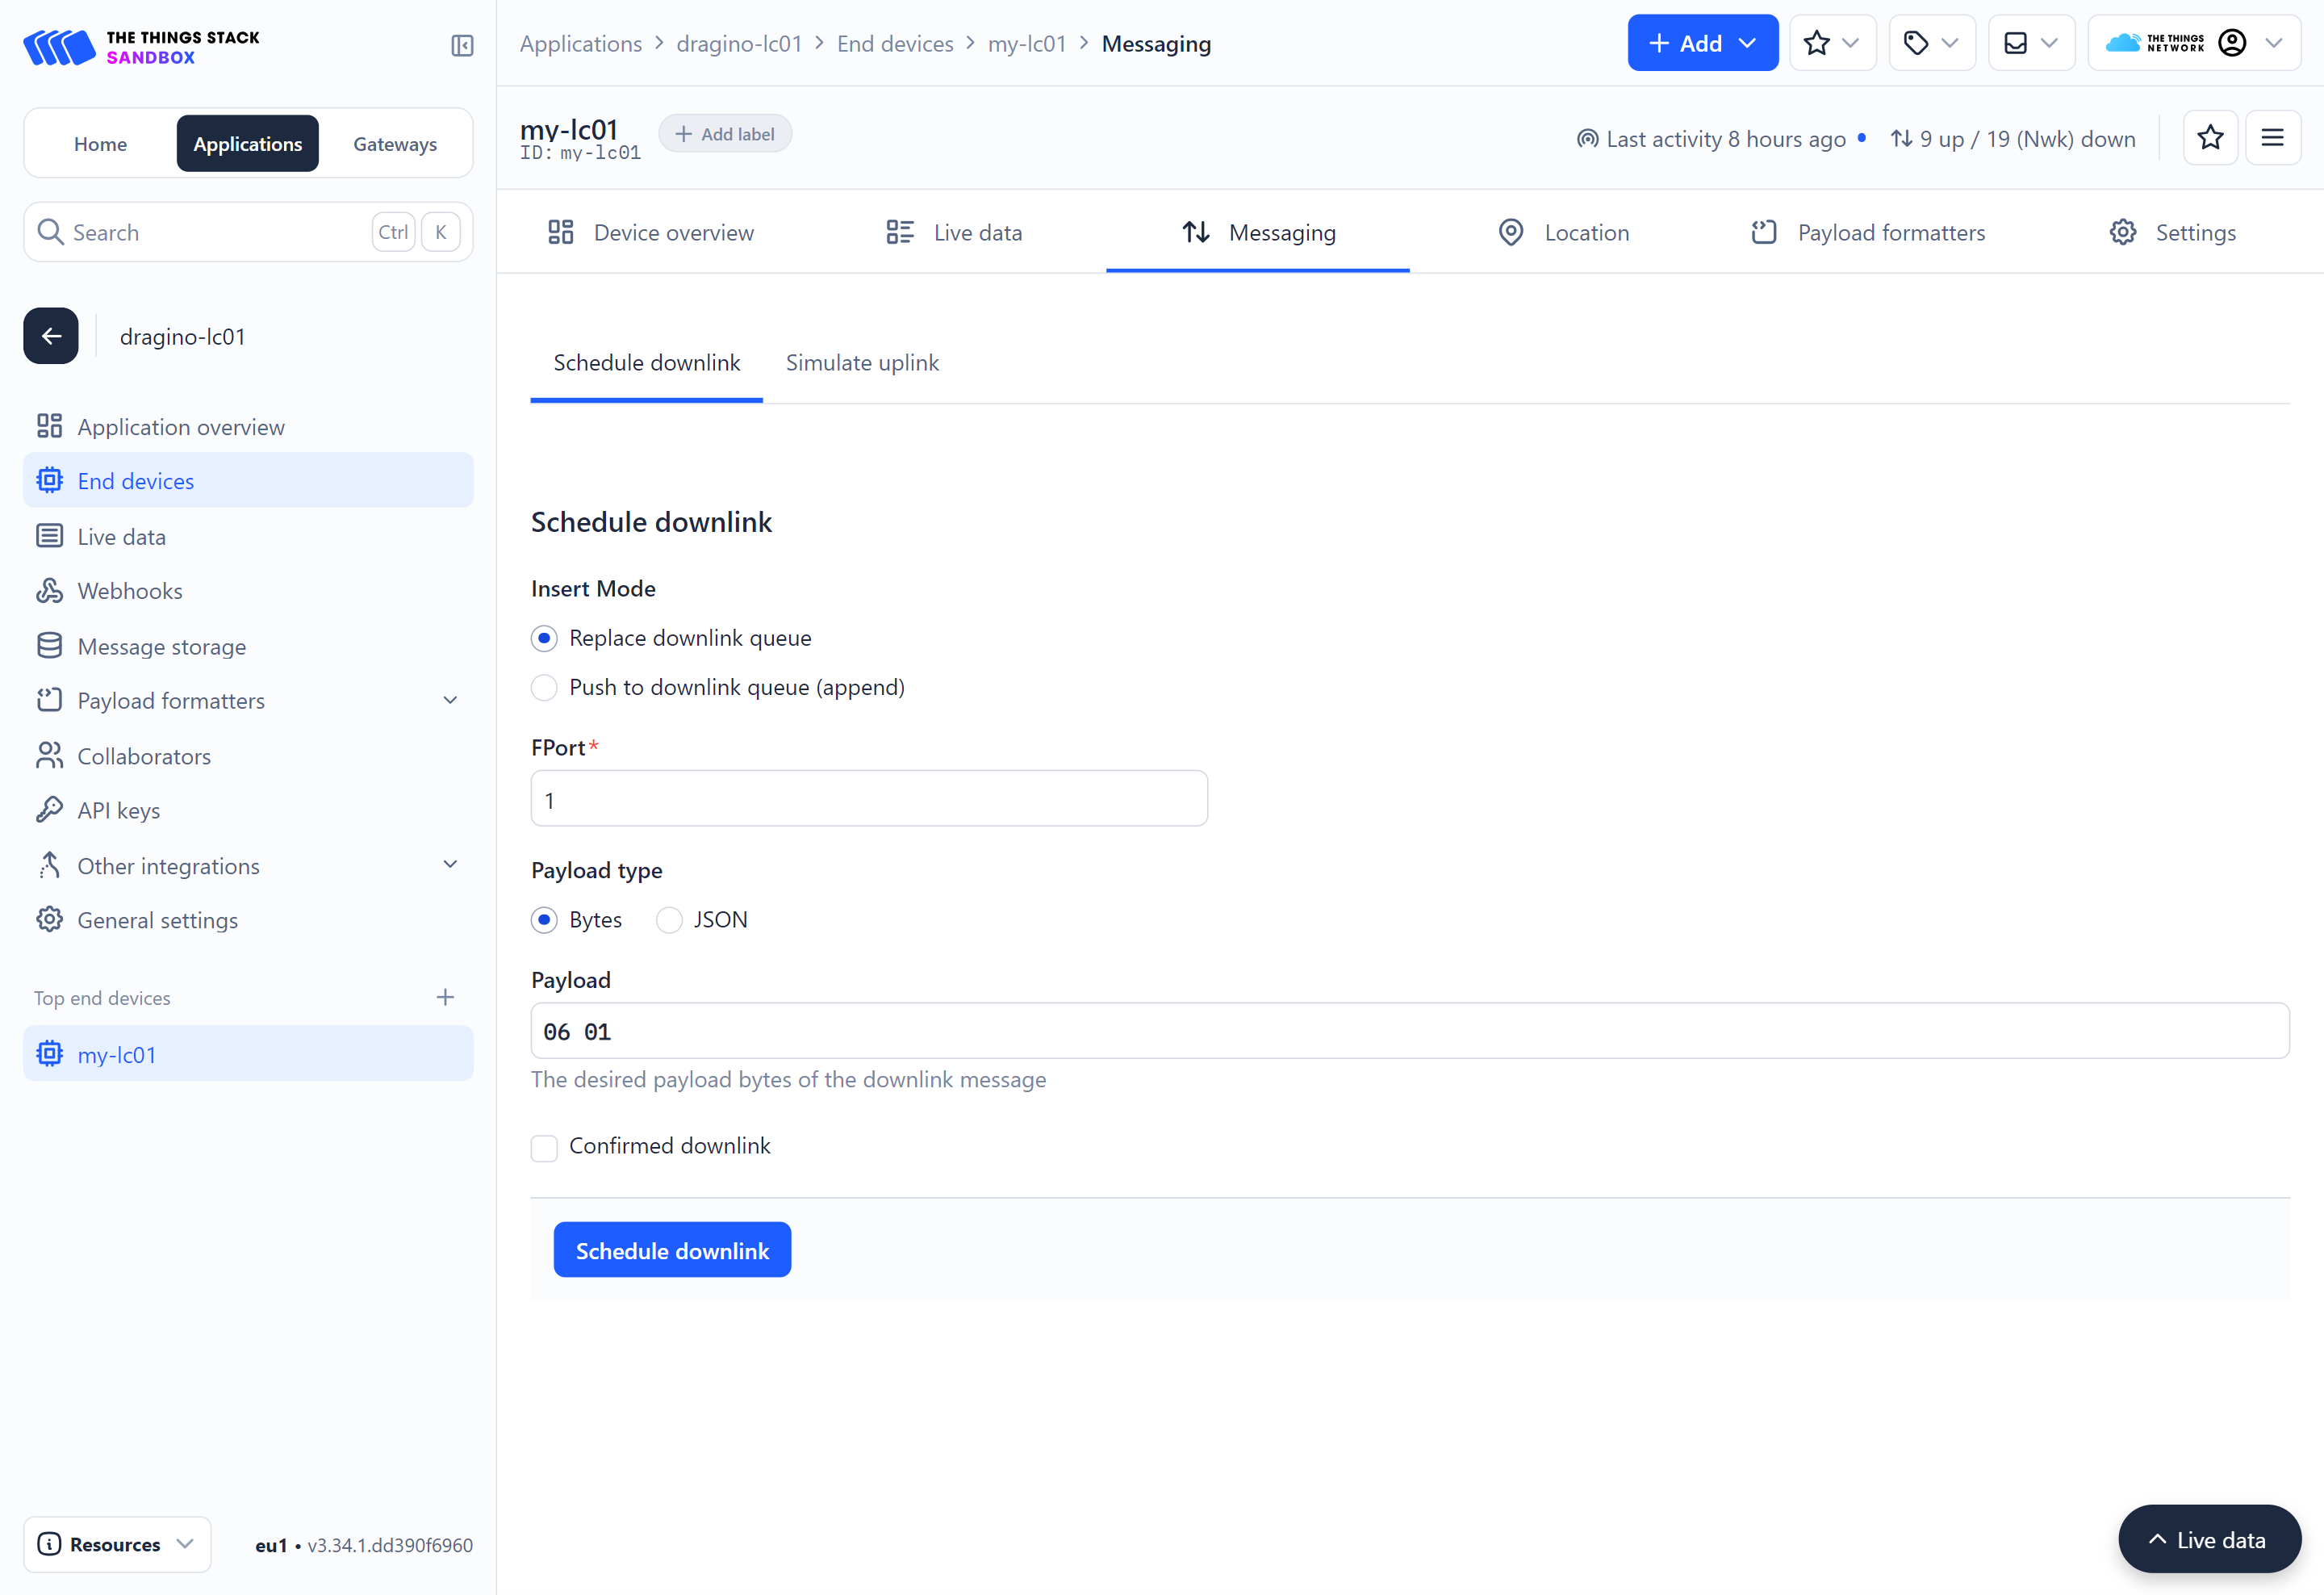Expand the Other integrations section
The image size is (2324, 1595).
tap(168, 865)
